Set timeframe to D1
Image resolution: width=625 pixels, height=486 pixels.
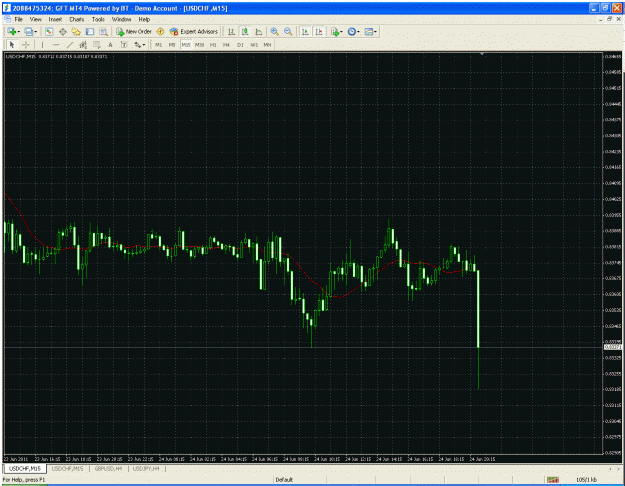240,45
